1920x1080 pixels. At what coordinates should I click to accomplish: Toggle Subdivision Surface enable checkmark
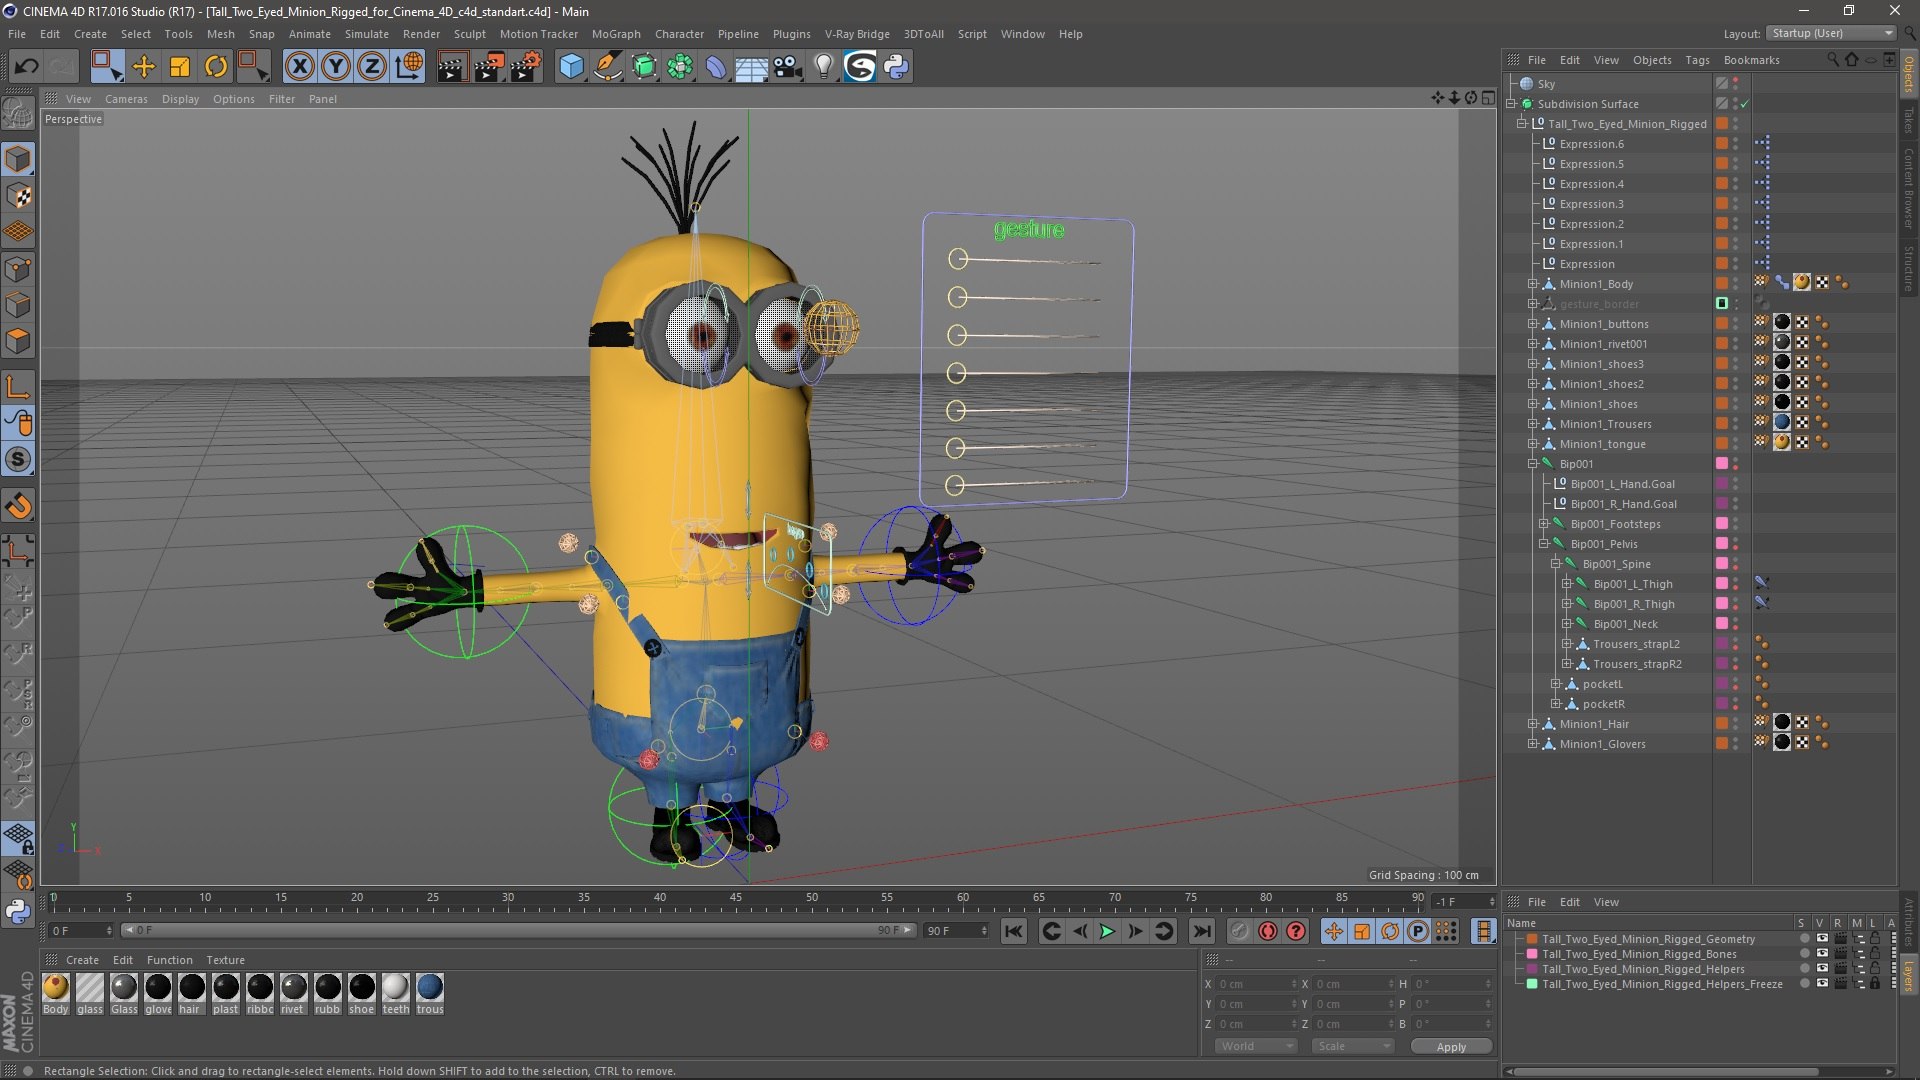pyautogui.click(x=1745, y=104)
